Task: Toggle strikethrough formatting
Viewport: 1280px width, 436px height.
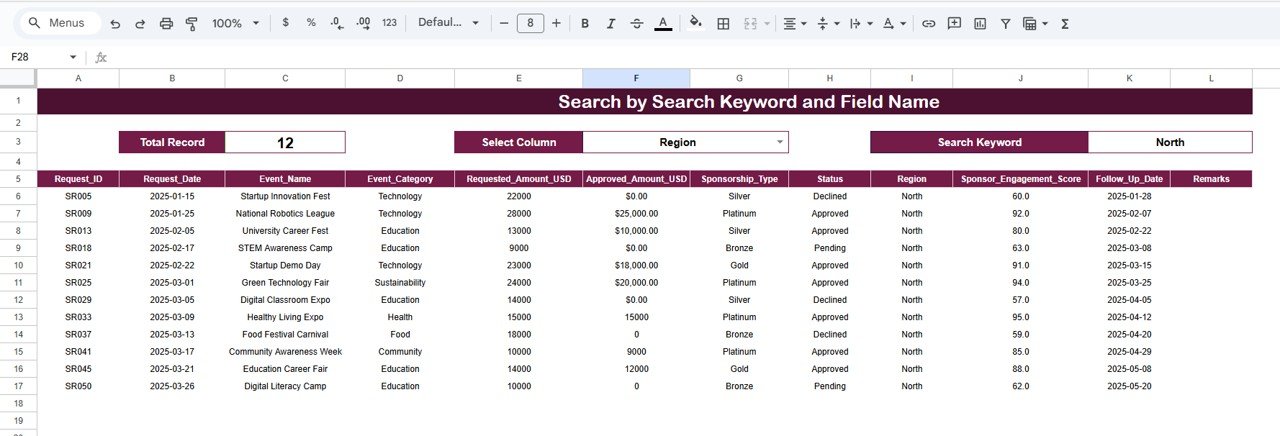Action: tap(637, 23)
